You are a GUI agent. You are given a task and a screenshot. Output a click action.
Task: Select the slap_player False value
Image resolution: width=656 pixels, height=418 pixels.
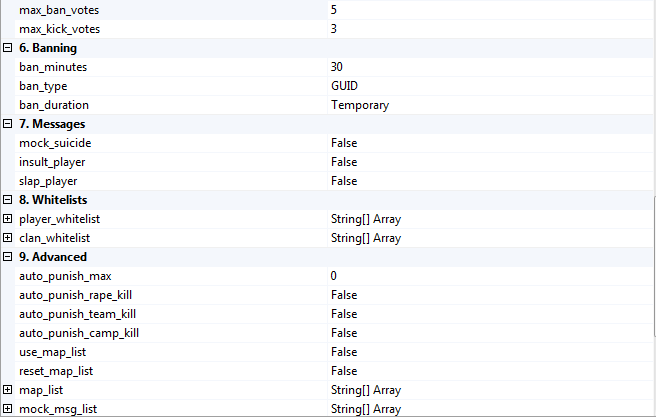click(x=344, y=181)
